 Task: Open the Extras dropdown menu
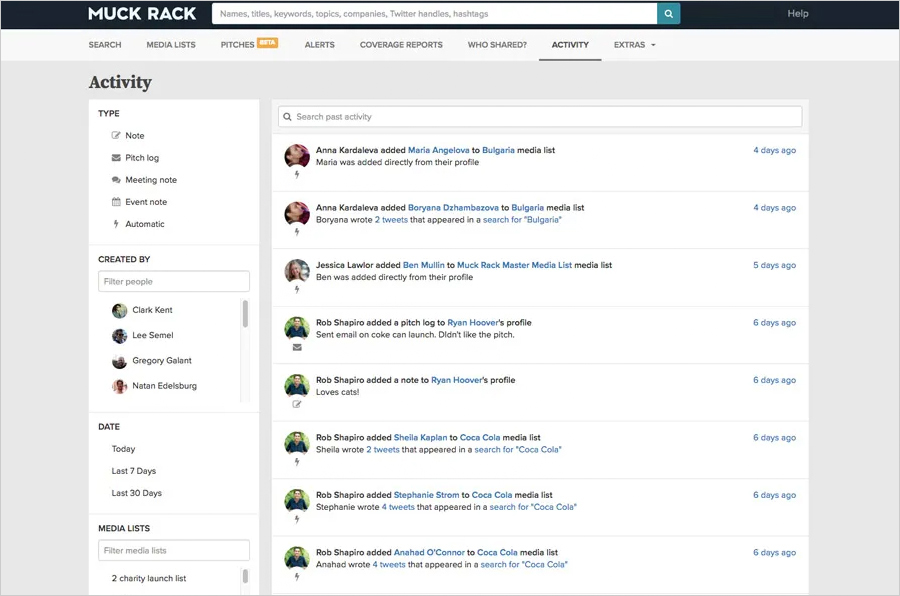click(x=634, y=45)
